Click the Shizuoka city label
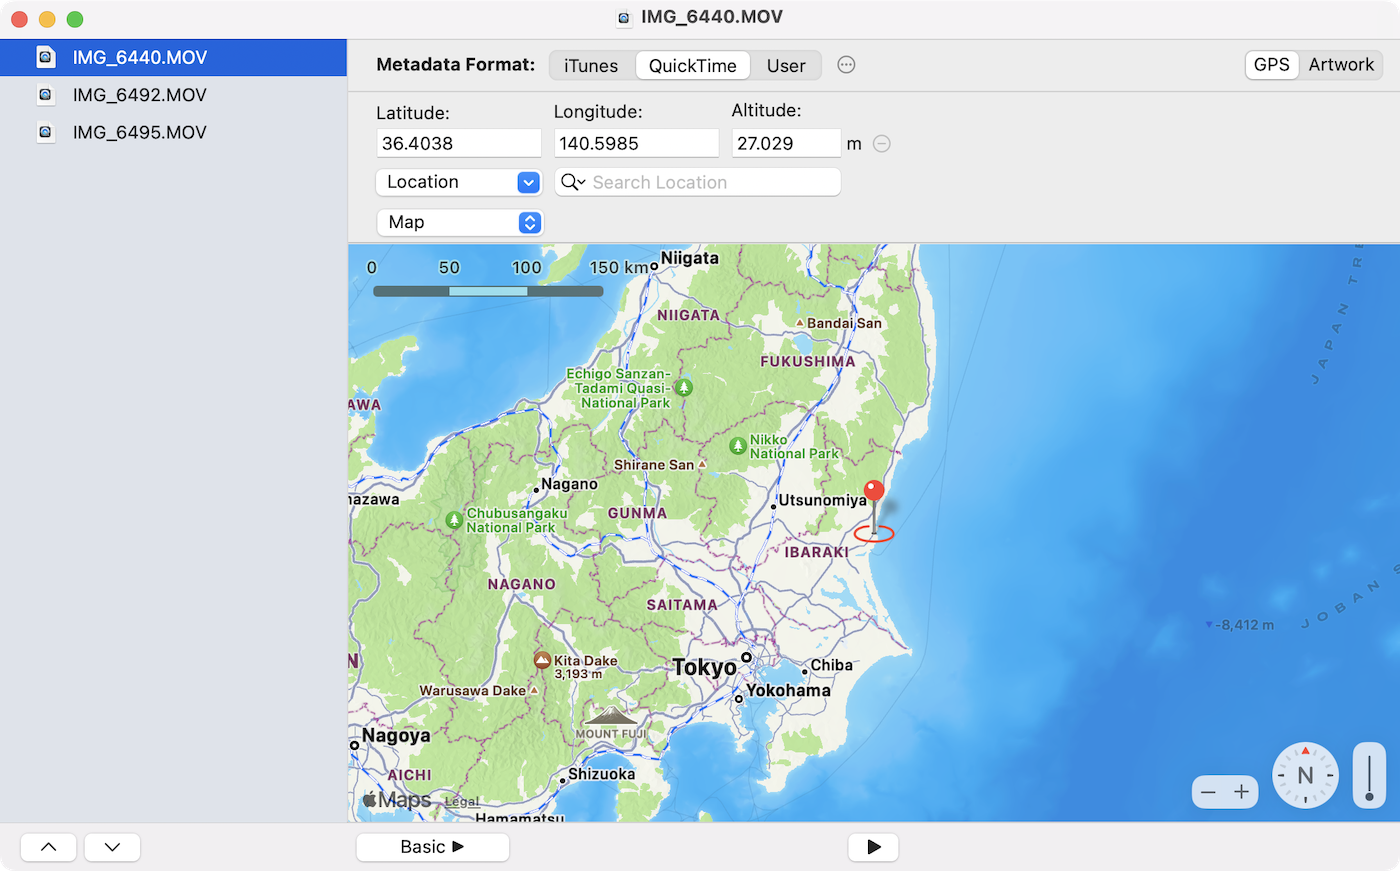Viewport: 1400px width, 871px height. click(602, 774)
